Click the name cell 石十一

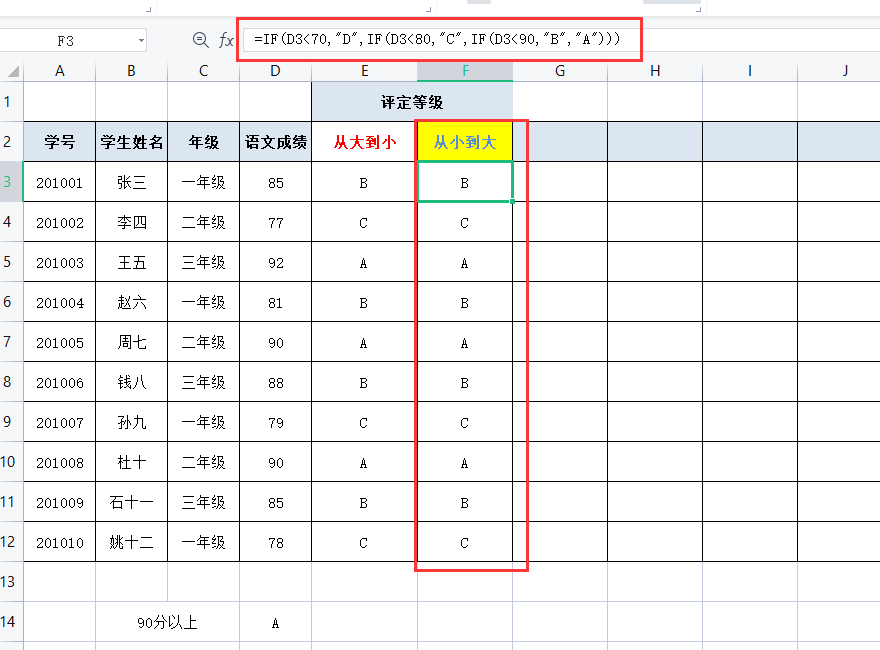click(x=131, y=502)
